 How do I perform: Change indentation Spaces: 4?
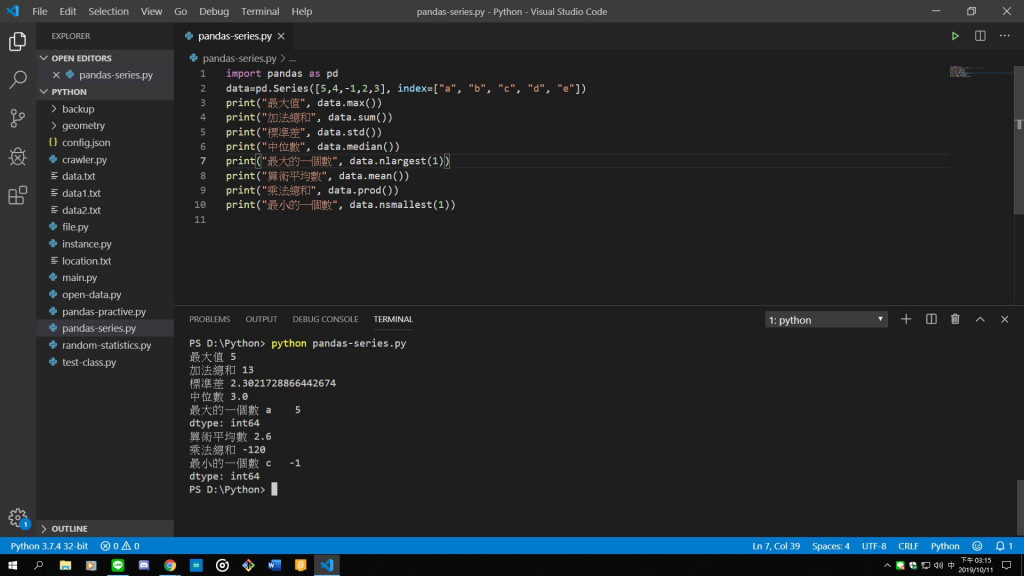coord(831,546)
